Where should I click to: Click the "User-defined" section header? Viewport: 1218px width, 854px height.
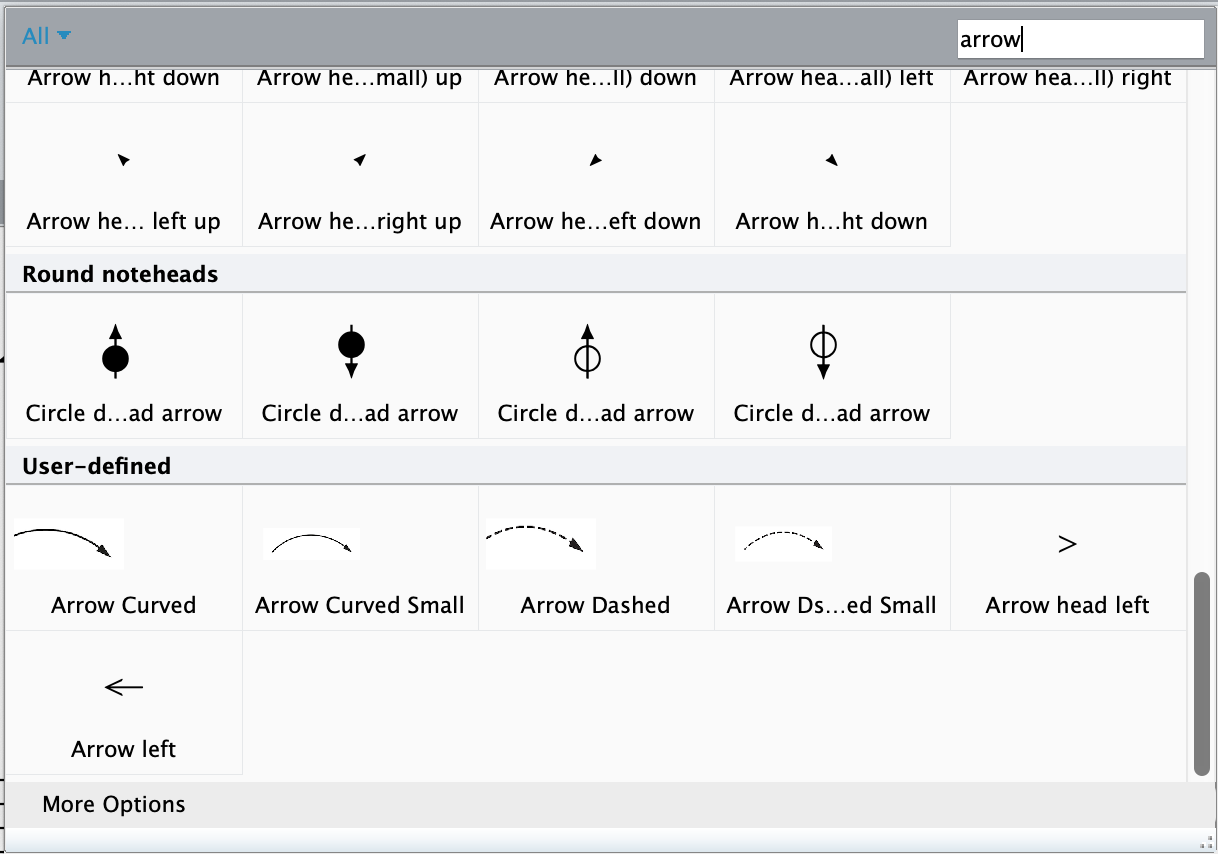(97, 466)
